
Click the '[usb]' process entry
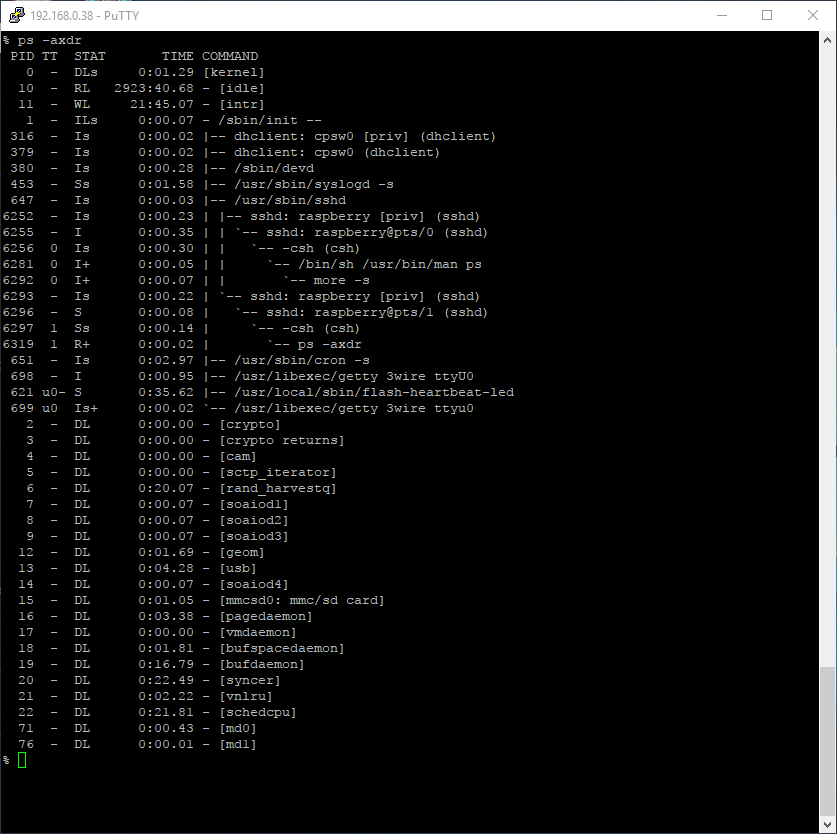(238, 569)
